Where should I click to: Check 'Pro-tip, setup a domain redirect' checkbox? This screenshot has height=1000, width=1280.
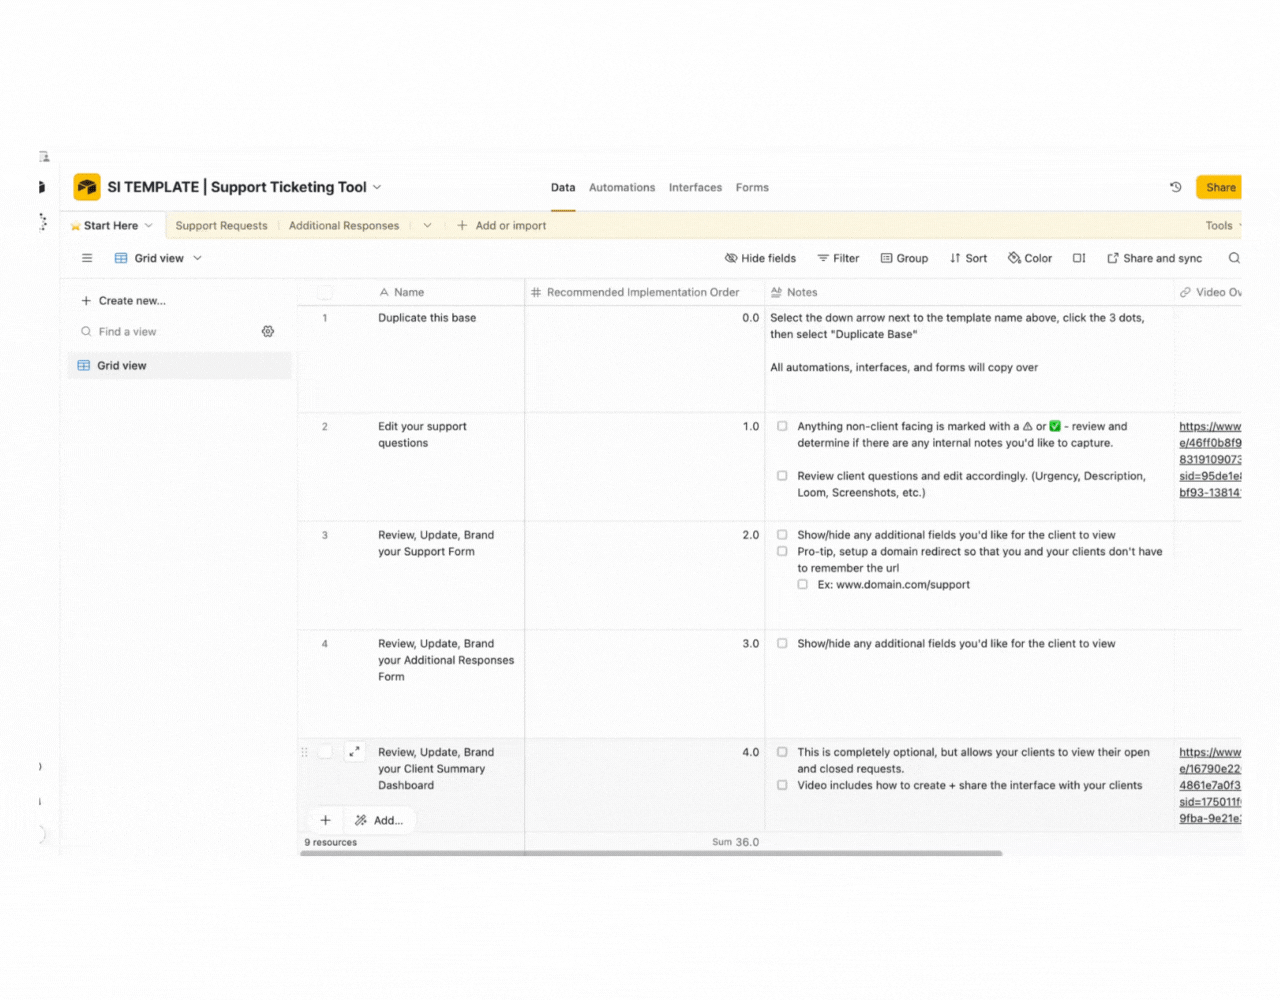(x=782, y=551)
